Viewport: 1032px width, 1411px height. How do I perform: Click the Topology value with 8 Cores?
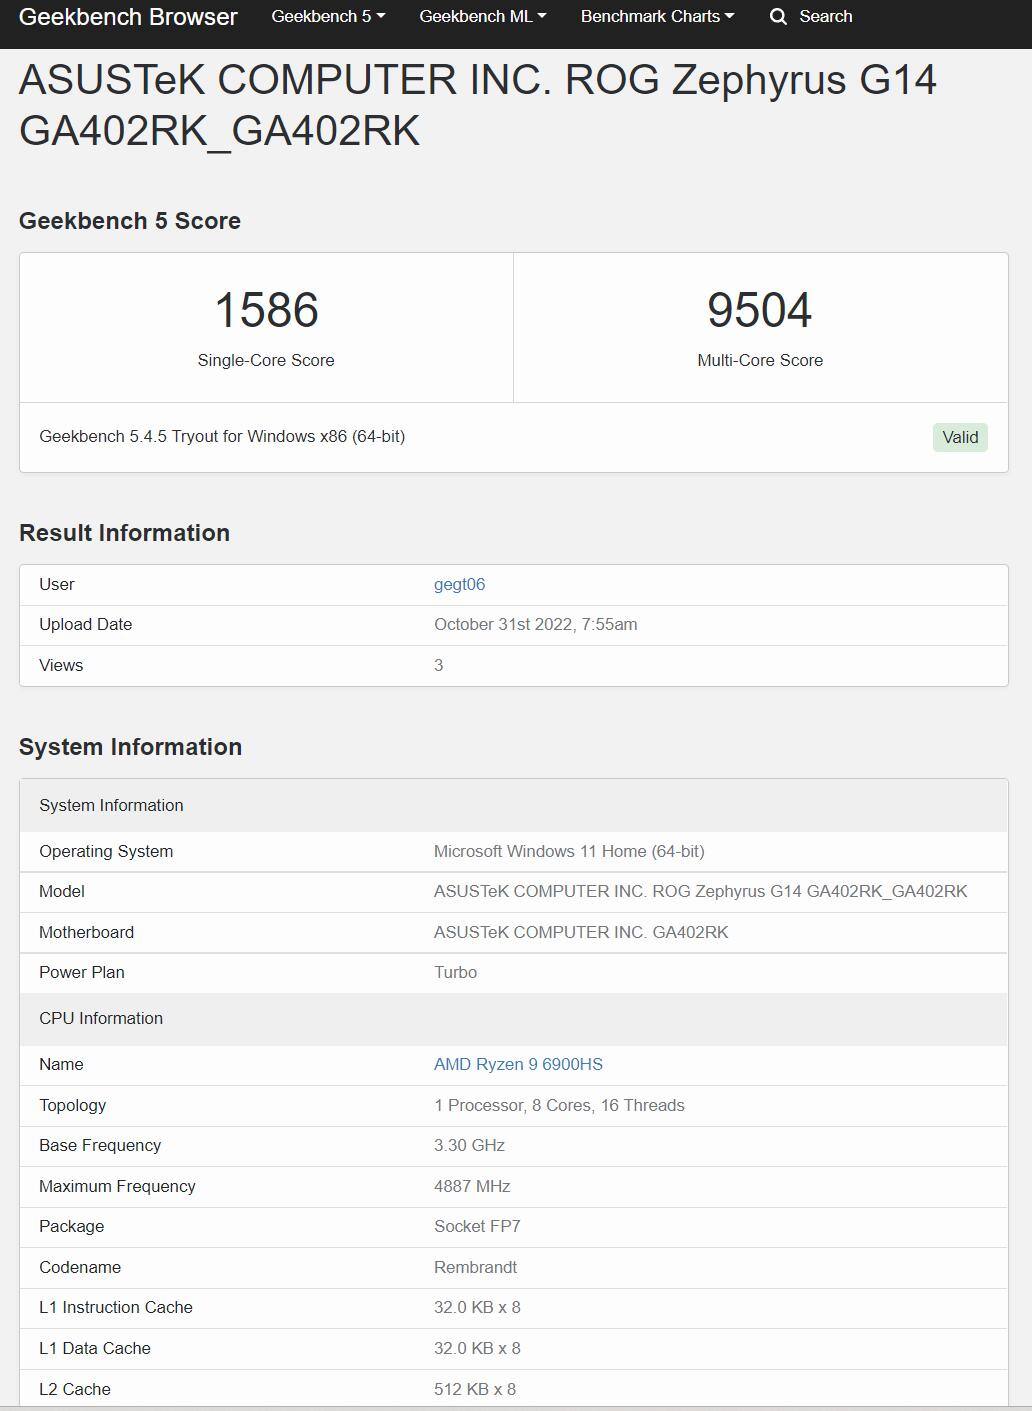(559, 1105)
